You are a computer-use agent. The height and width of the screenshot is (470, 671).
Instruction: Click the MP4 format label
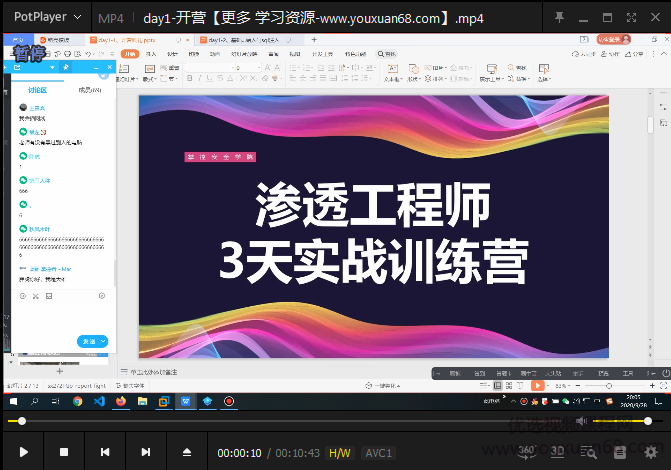[110, 18]
